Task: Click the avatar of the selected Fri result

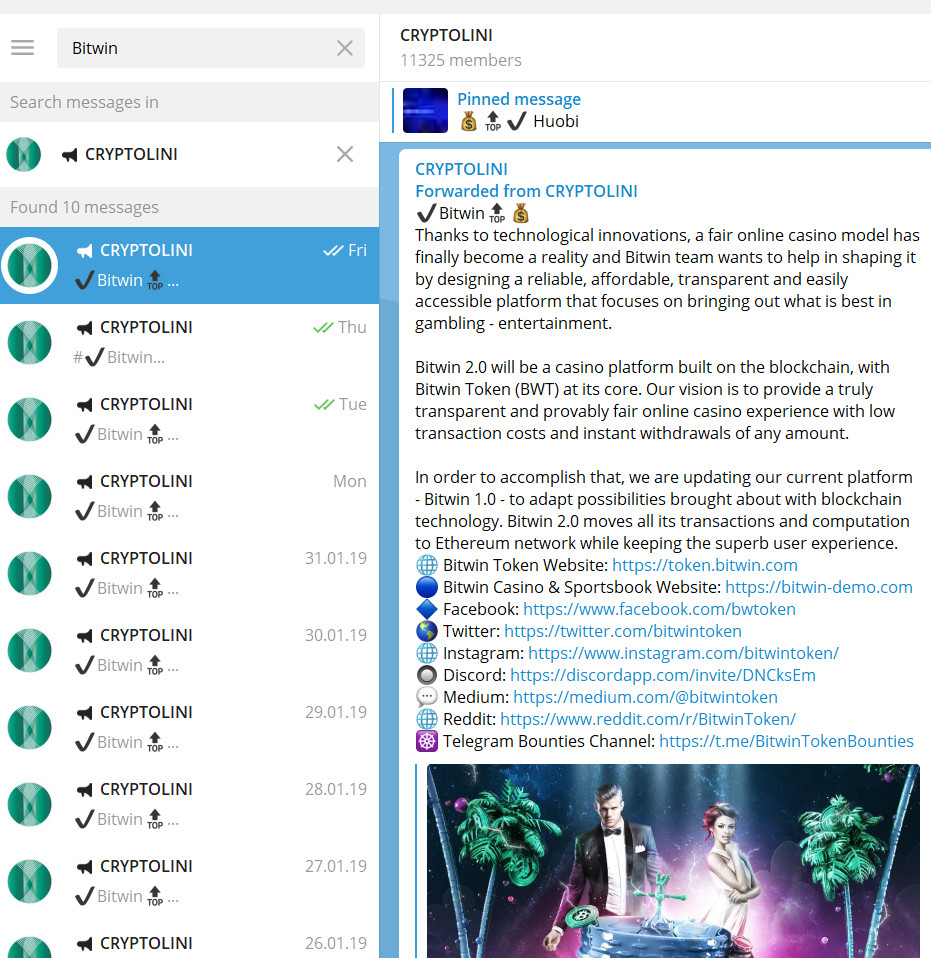Action: 29,265
